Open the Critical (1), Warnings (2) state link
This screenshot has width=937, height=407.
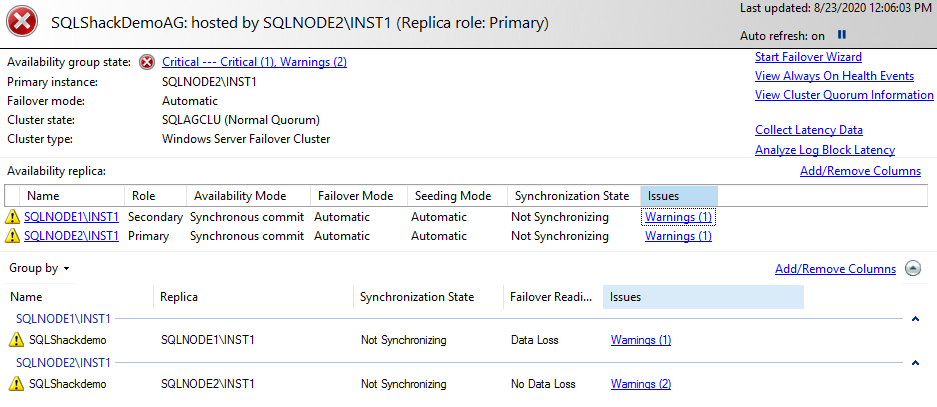point(254,62)
